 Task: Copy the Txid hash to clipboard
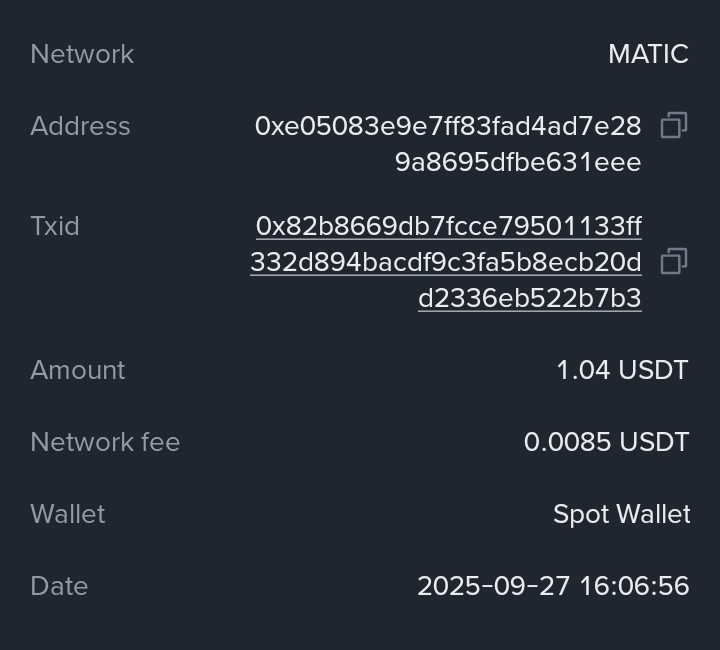tap(674, 262)
